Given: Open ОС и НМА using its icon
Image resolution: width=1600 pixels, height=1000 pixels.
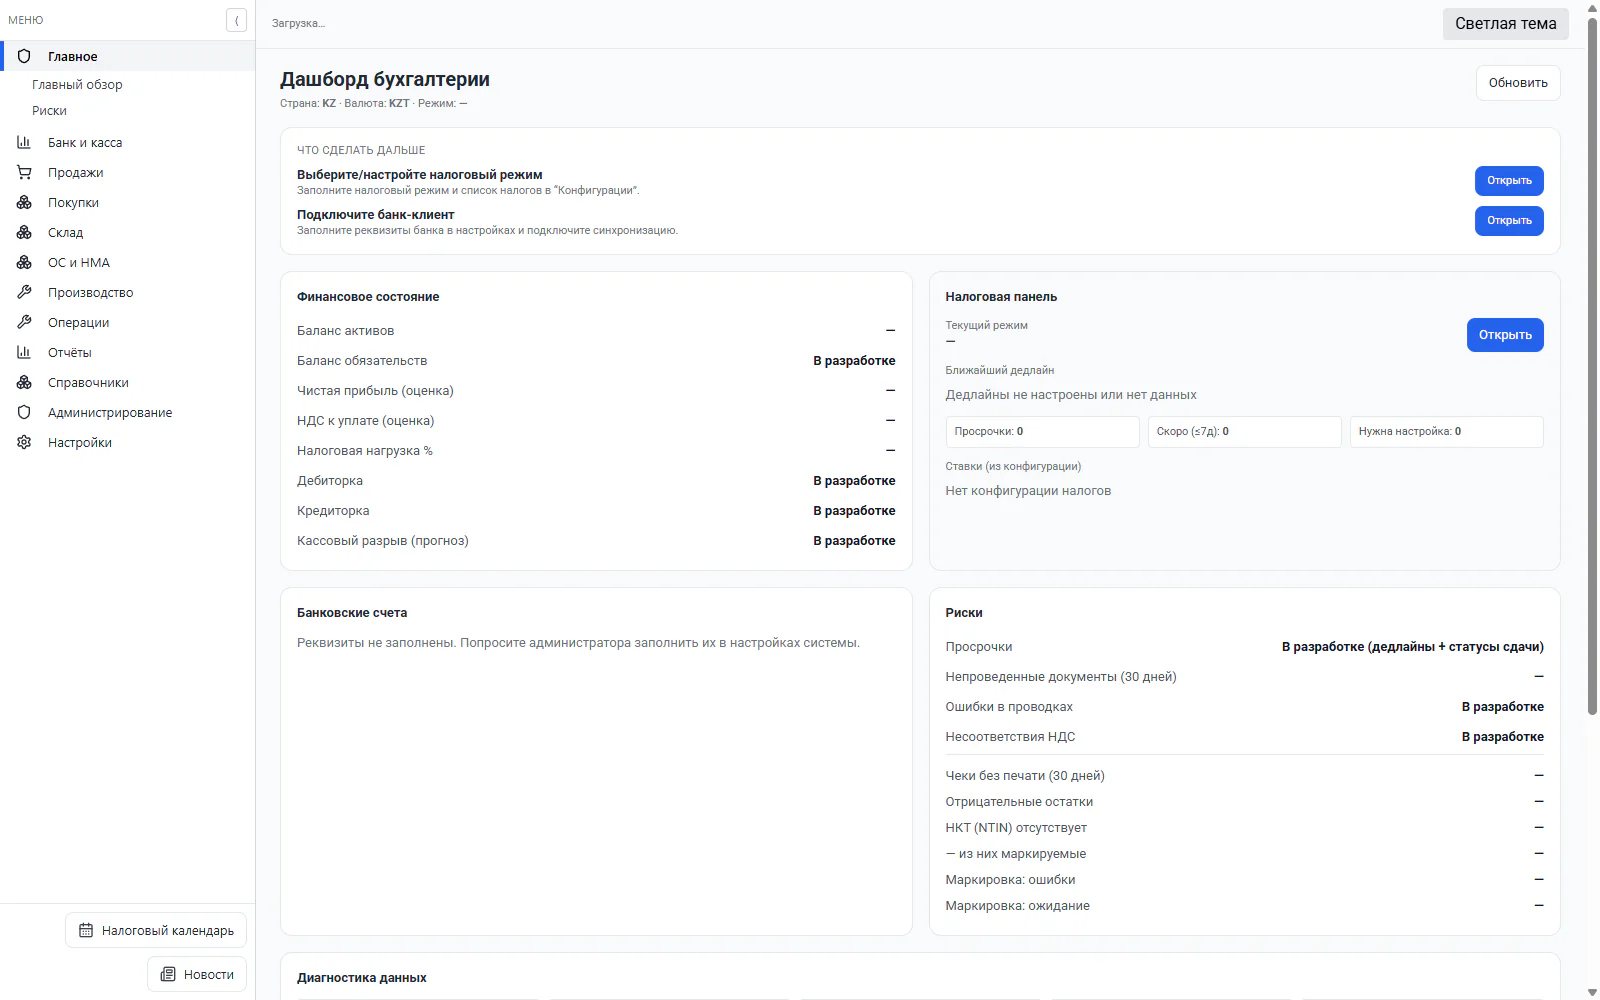Looking at the screenshot, I should (24, 262).
